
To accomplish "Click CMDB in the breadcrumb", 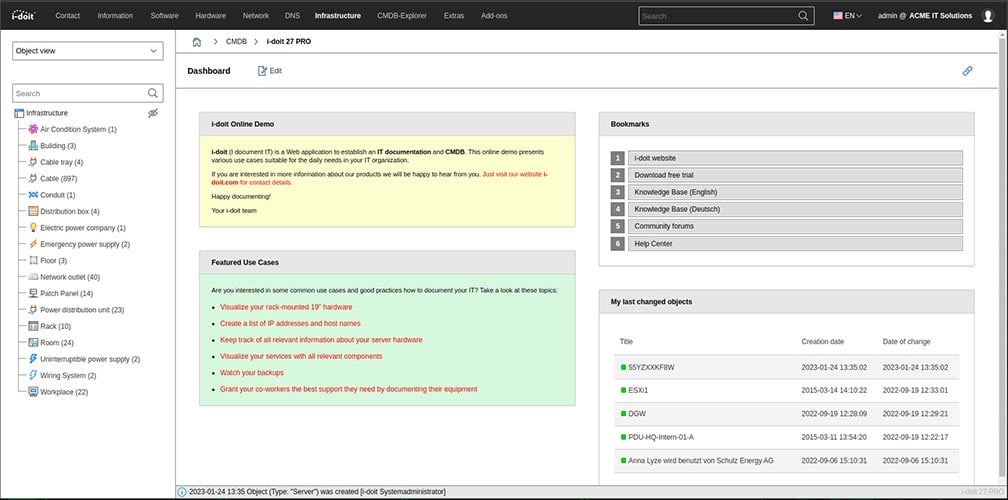I will point(236,42).
